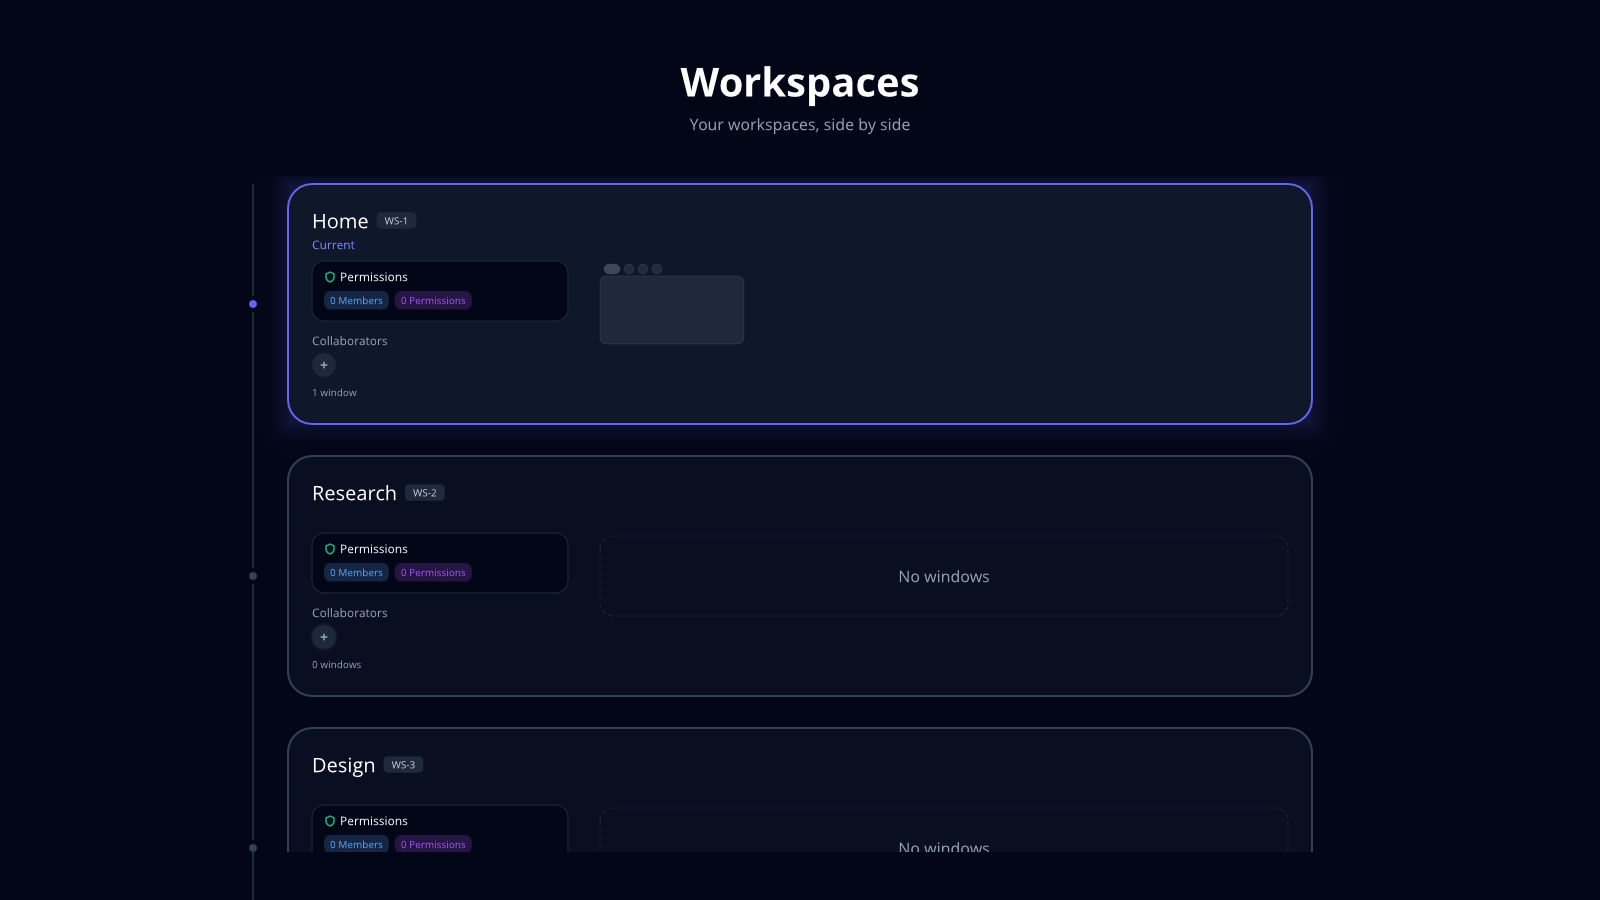Click 0 Permissions badge in Design card
1600x900 pixels.
tap(433, 844)
